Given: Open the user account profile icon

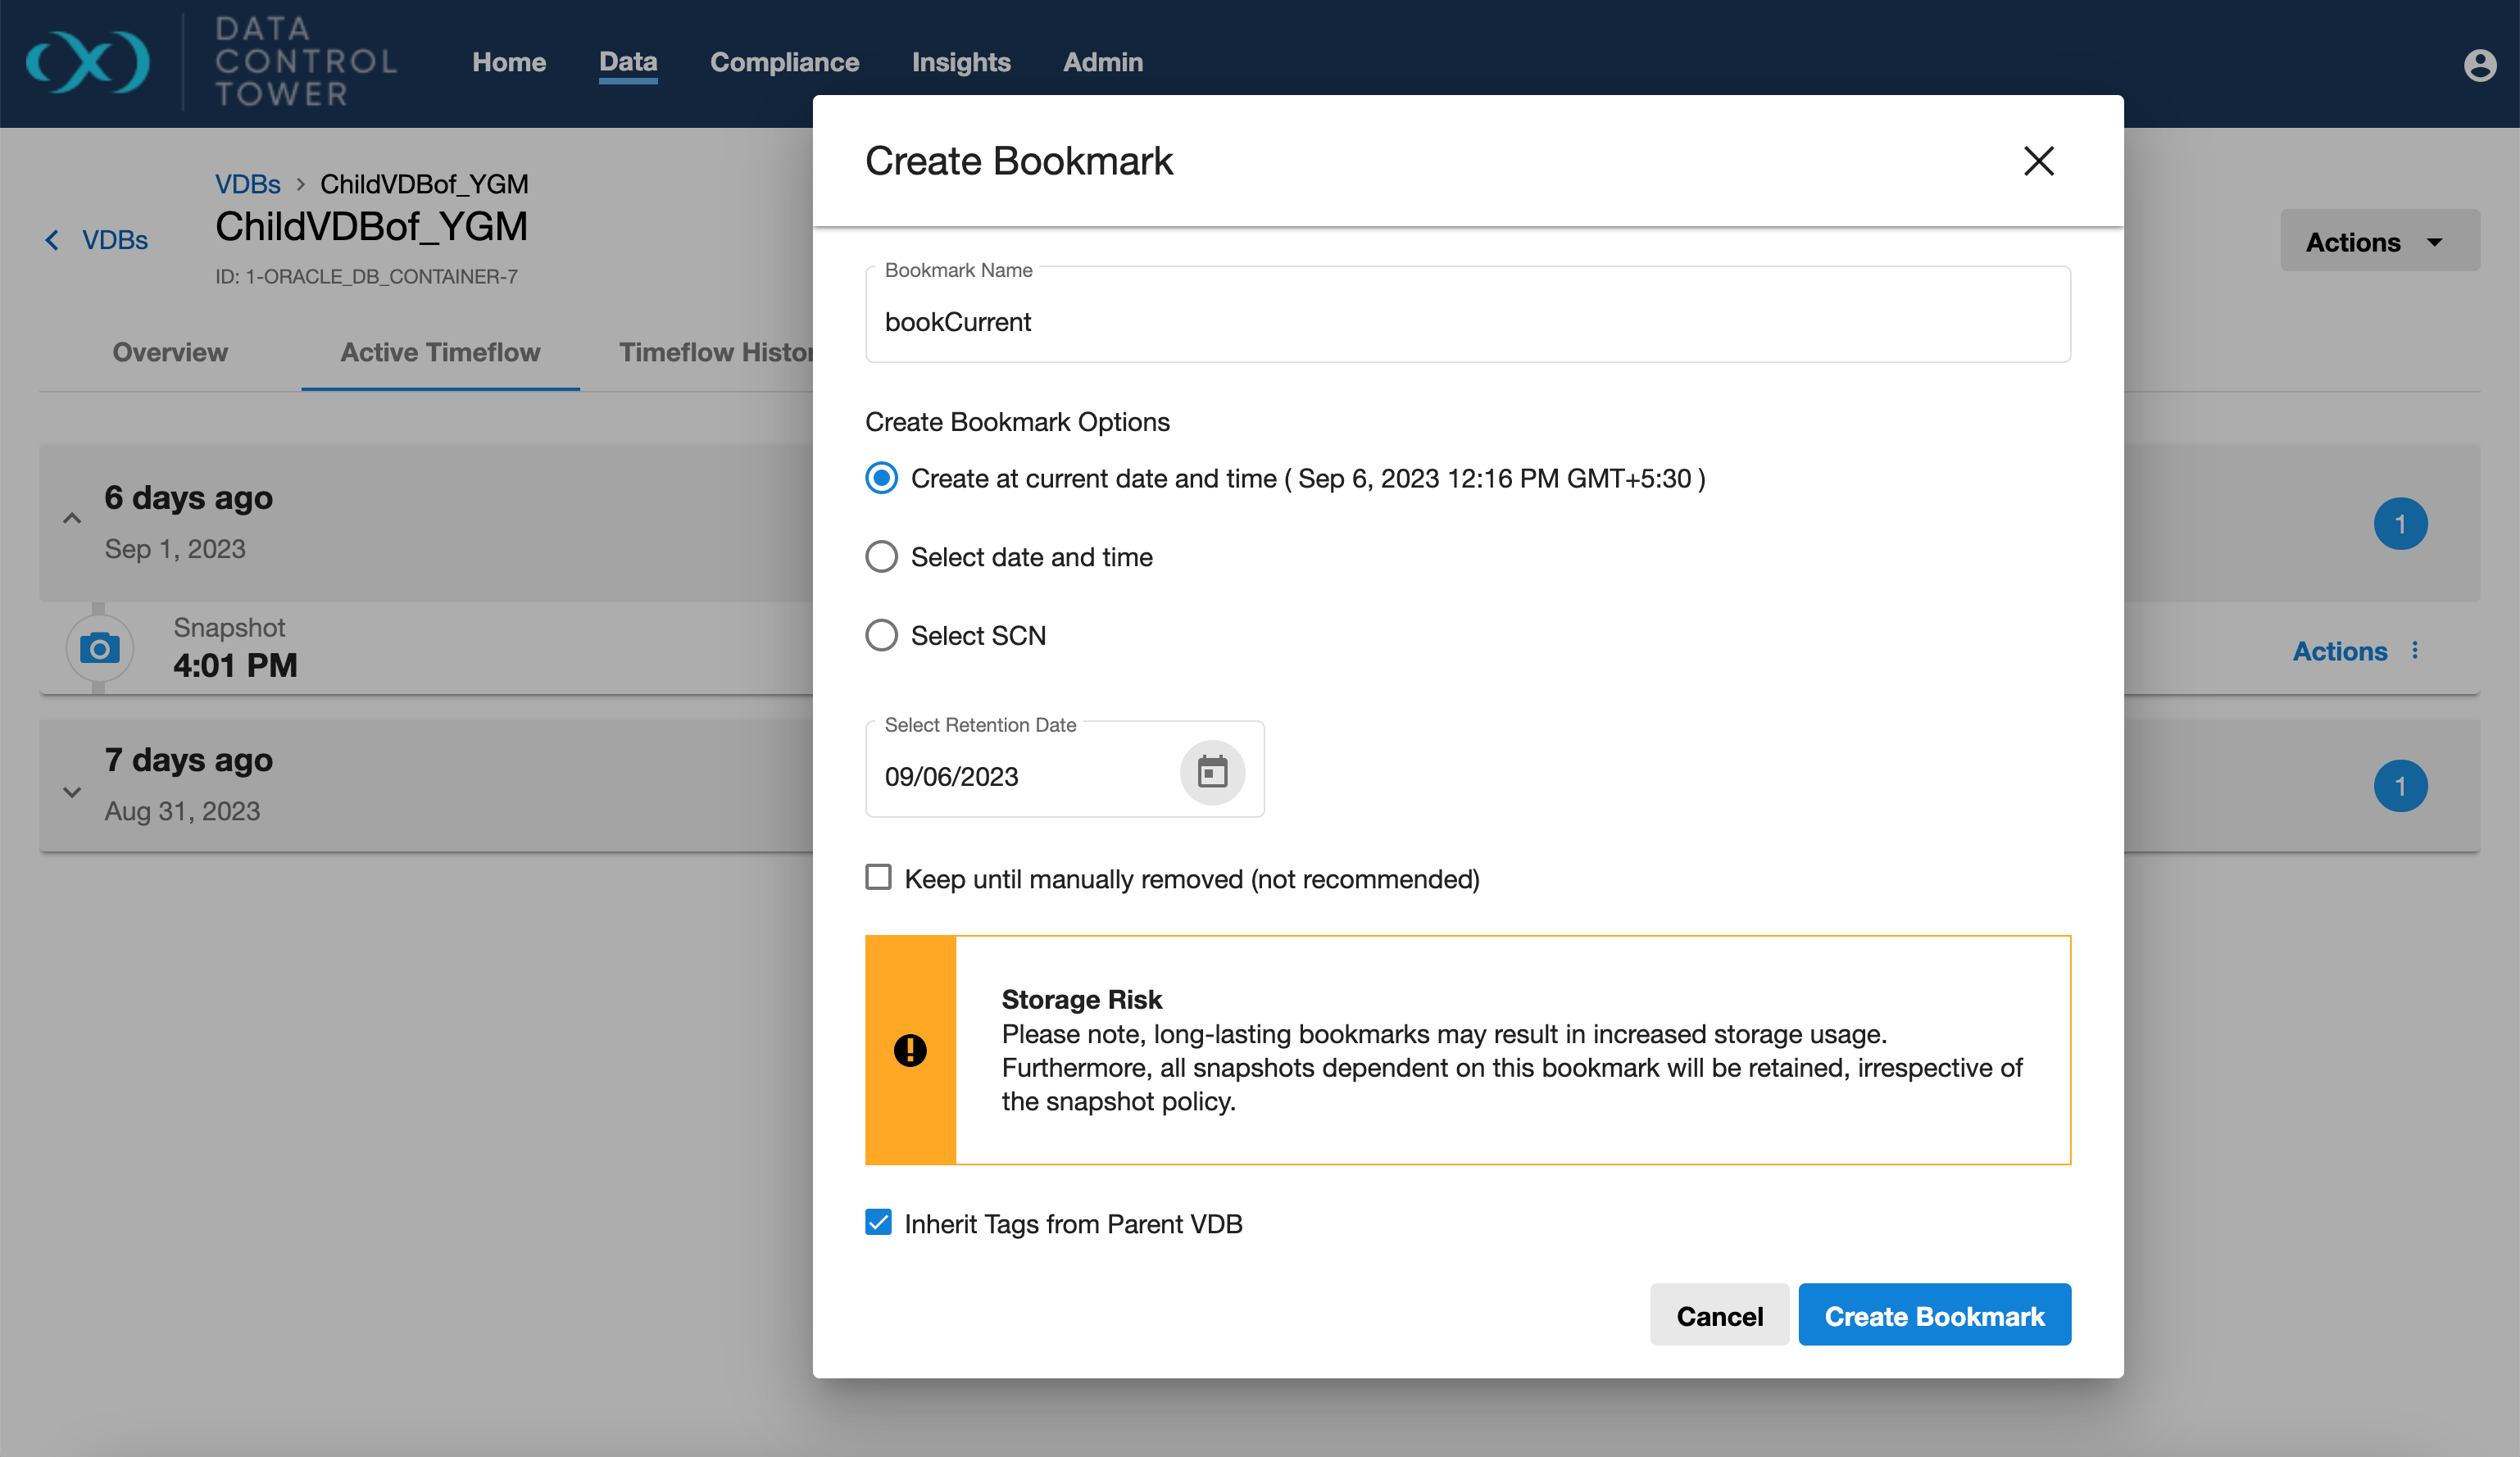Looking at the screenshot, I should click(x=2478, y=65).
